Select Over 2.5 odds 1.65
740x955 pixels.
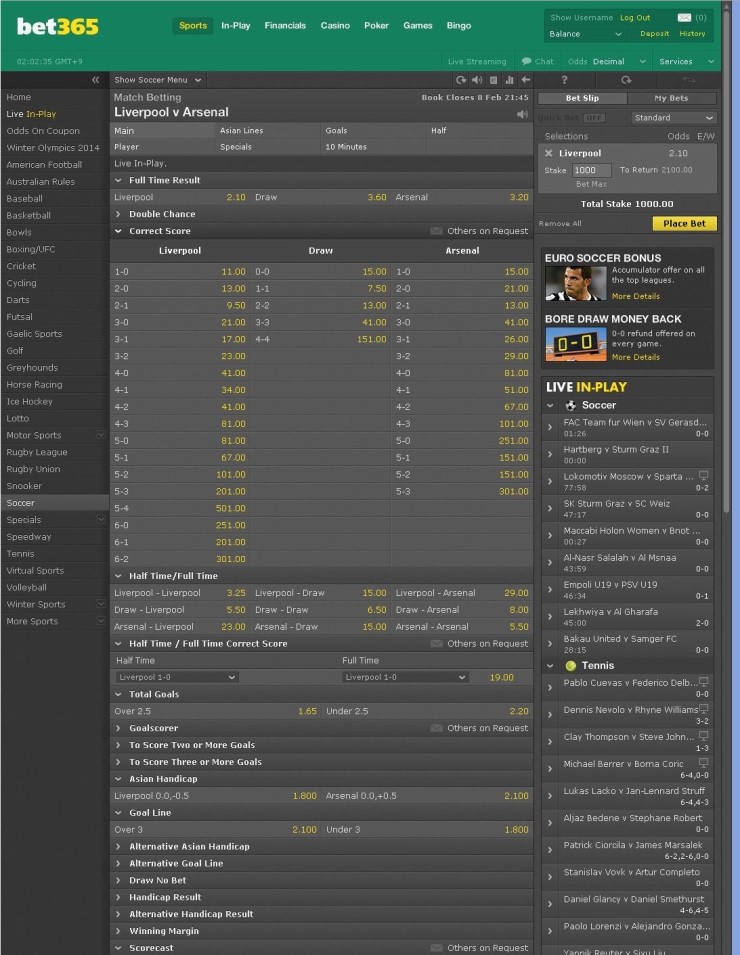(x=307, y=711)
